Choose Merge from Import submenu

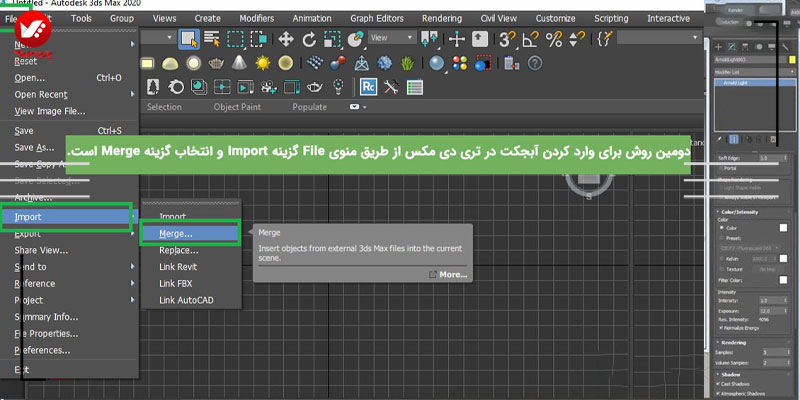point(190,234)
